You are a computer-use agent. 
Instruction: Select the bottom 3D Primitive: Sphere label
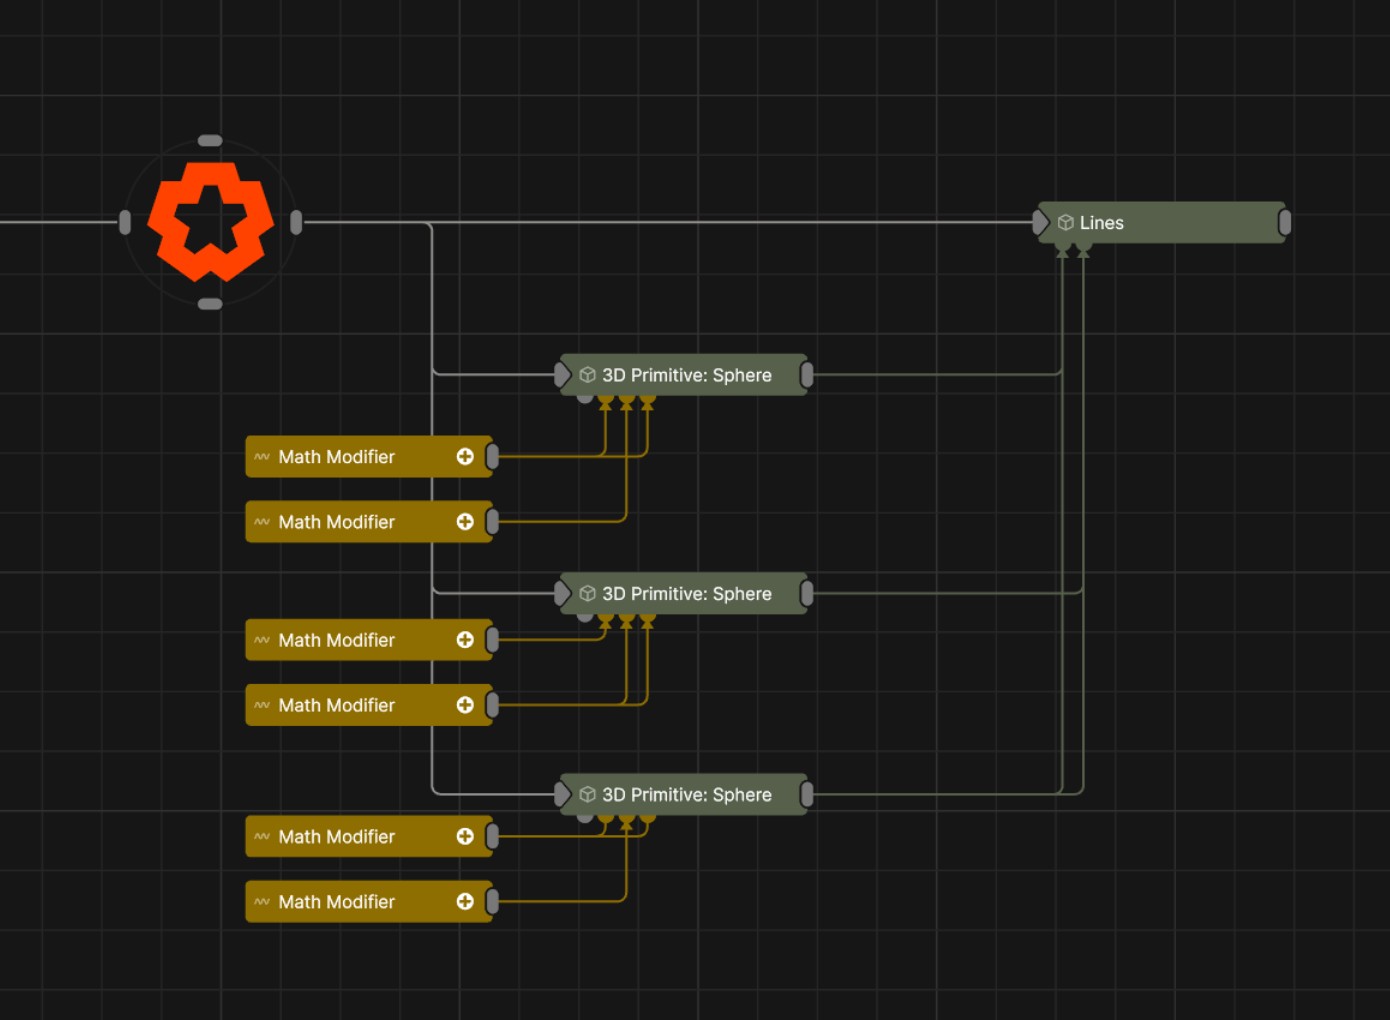(686, 795)
